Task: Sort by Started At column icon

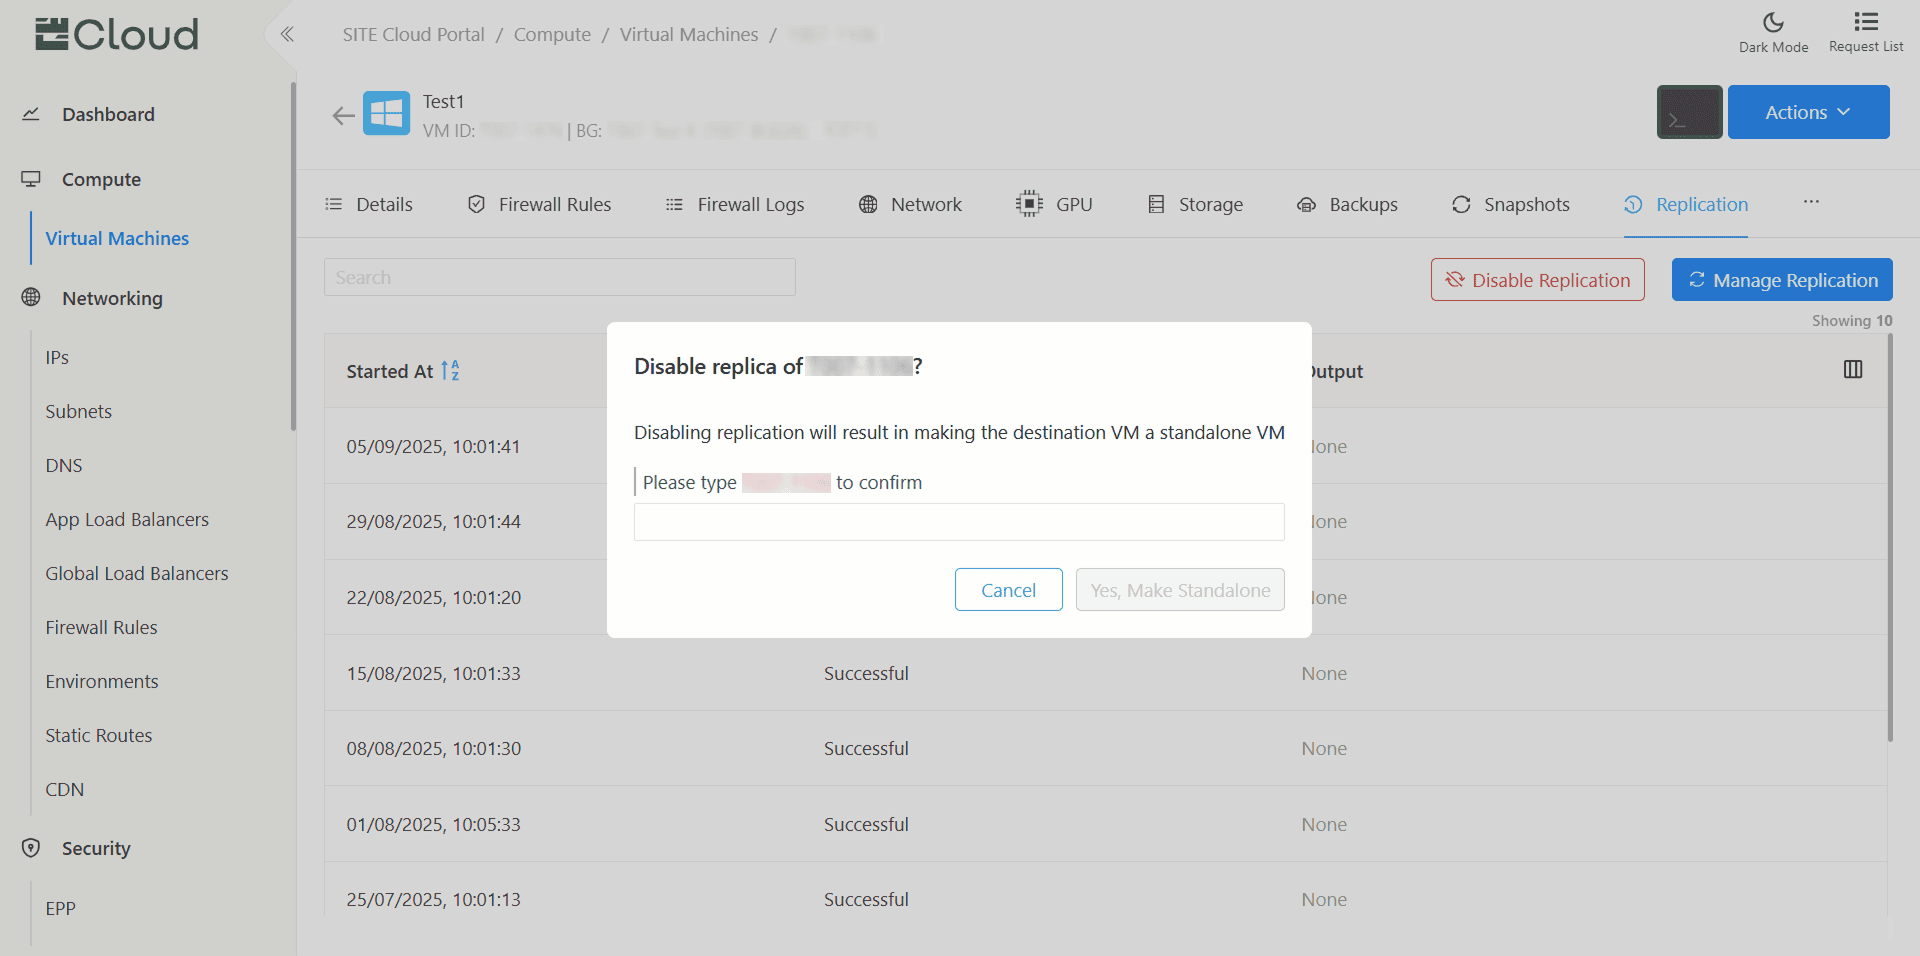Action: (x=450, y=371)
